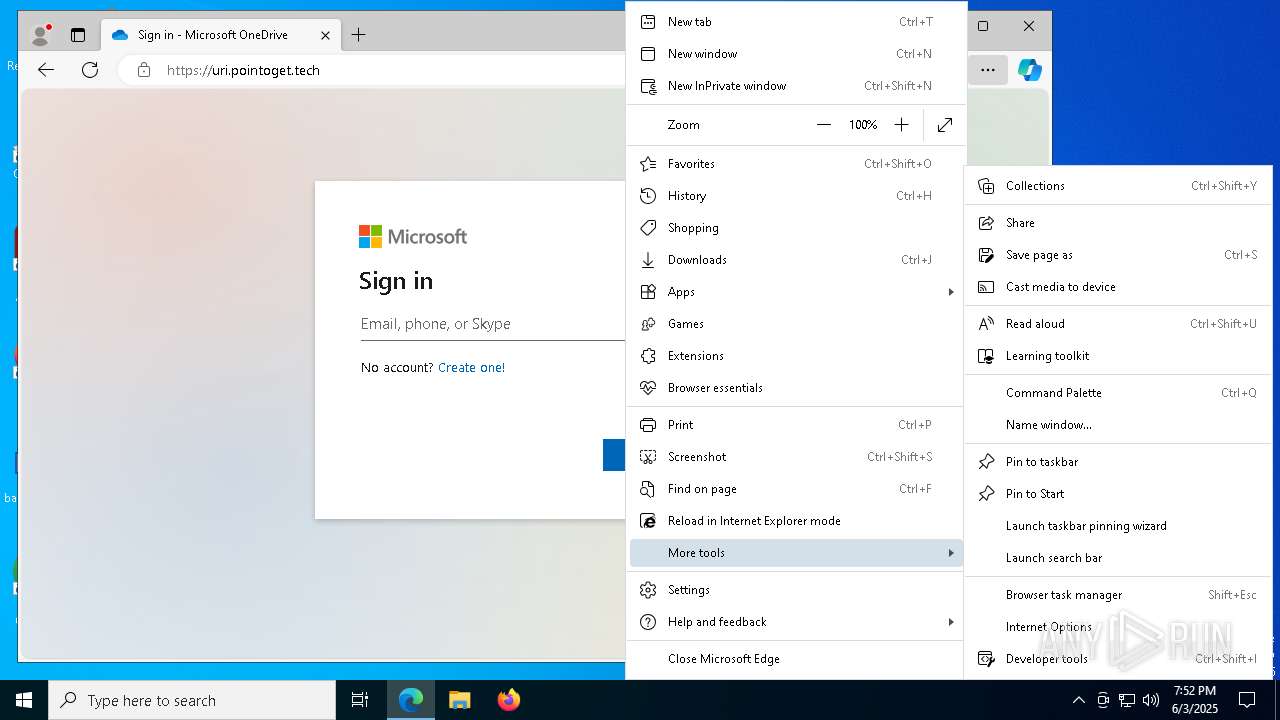Image resolution: width=1280 pixels, height=720 pixels.
Task: Expand the Apps submenu
Action: coord(796,291)
